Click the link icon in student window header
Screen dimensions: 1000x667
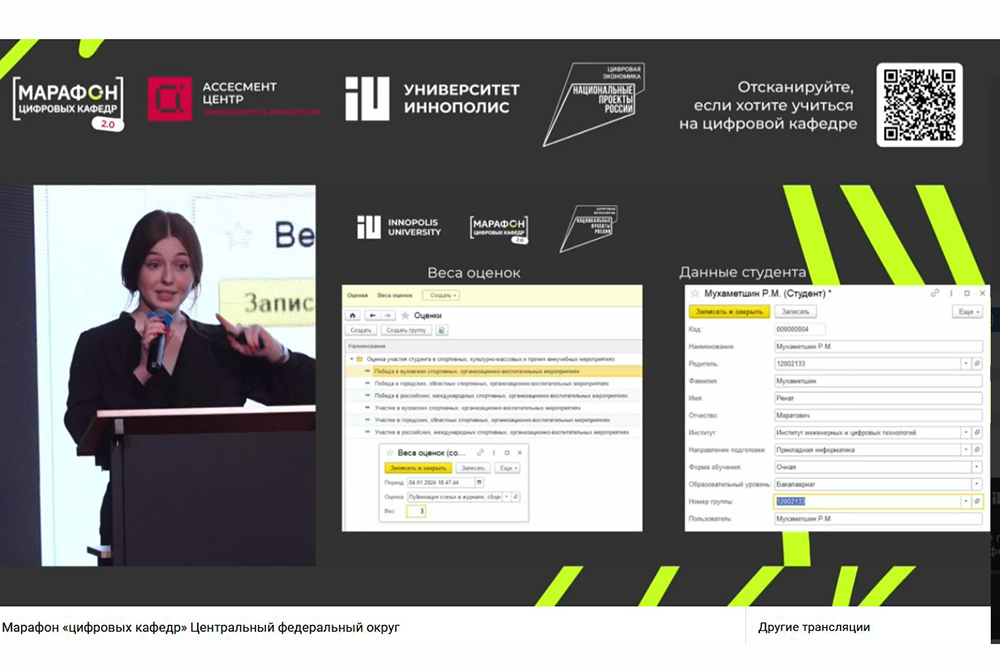point(935,294)
